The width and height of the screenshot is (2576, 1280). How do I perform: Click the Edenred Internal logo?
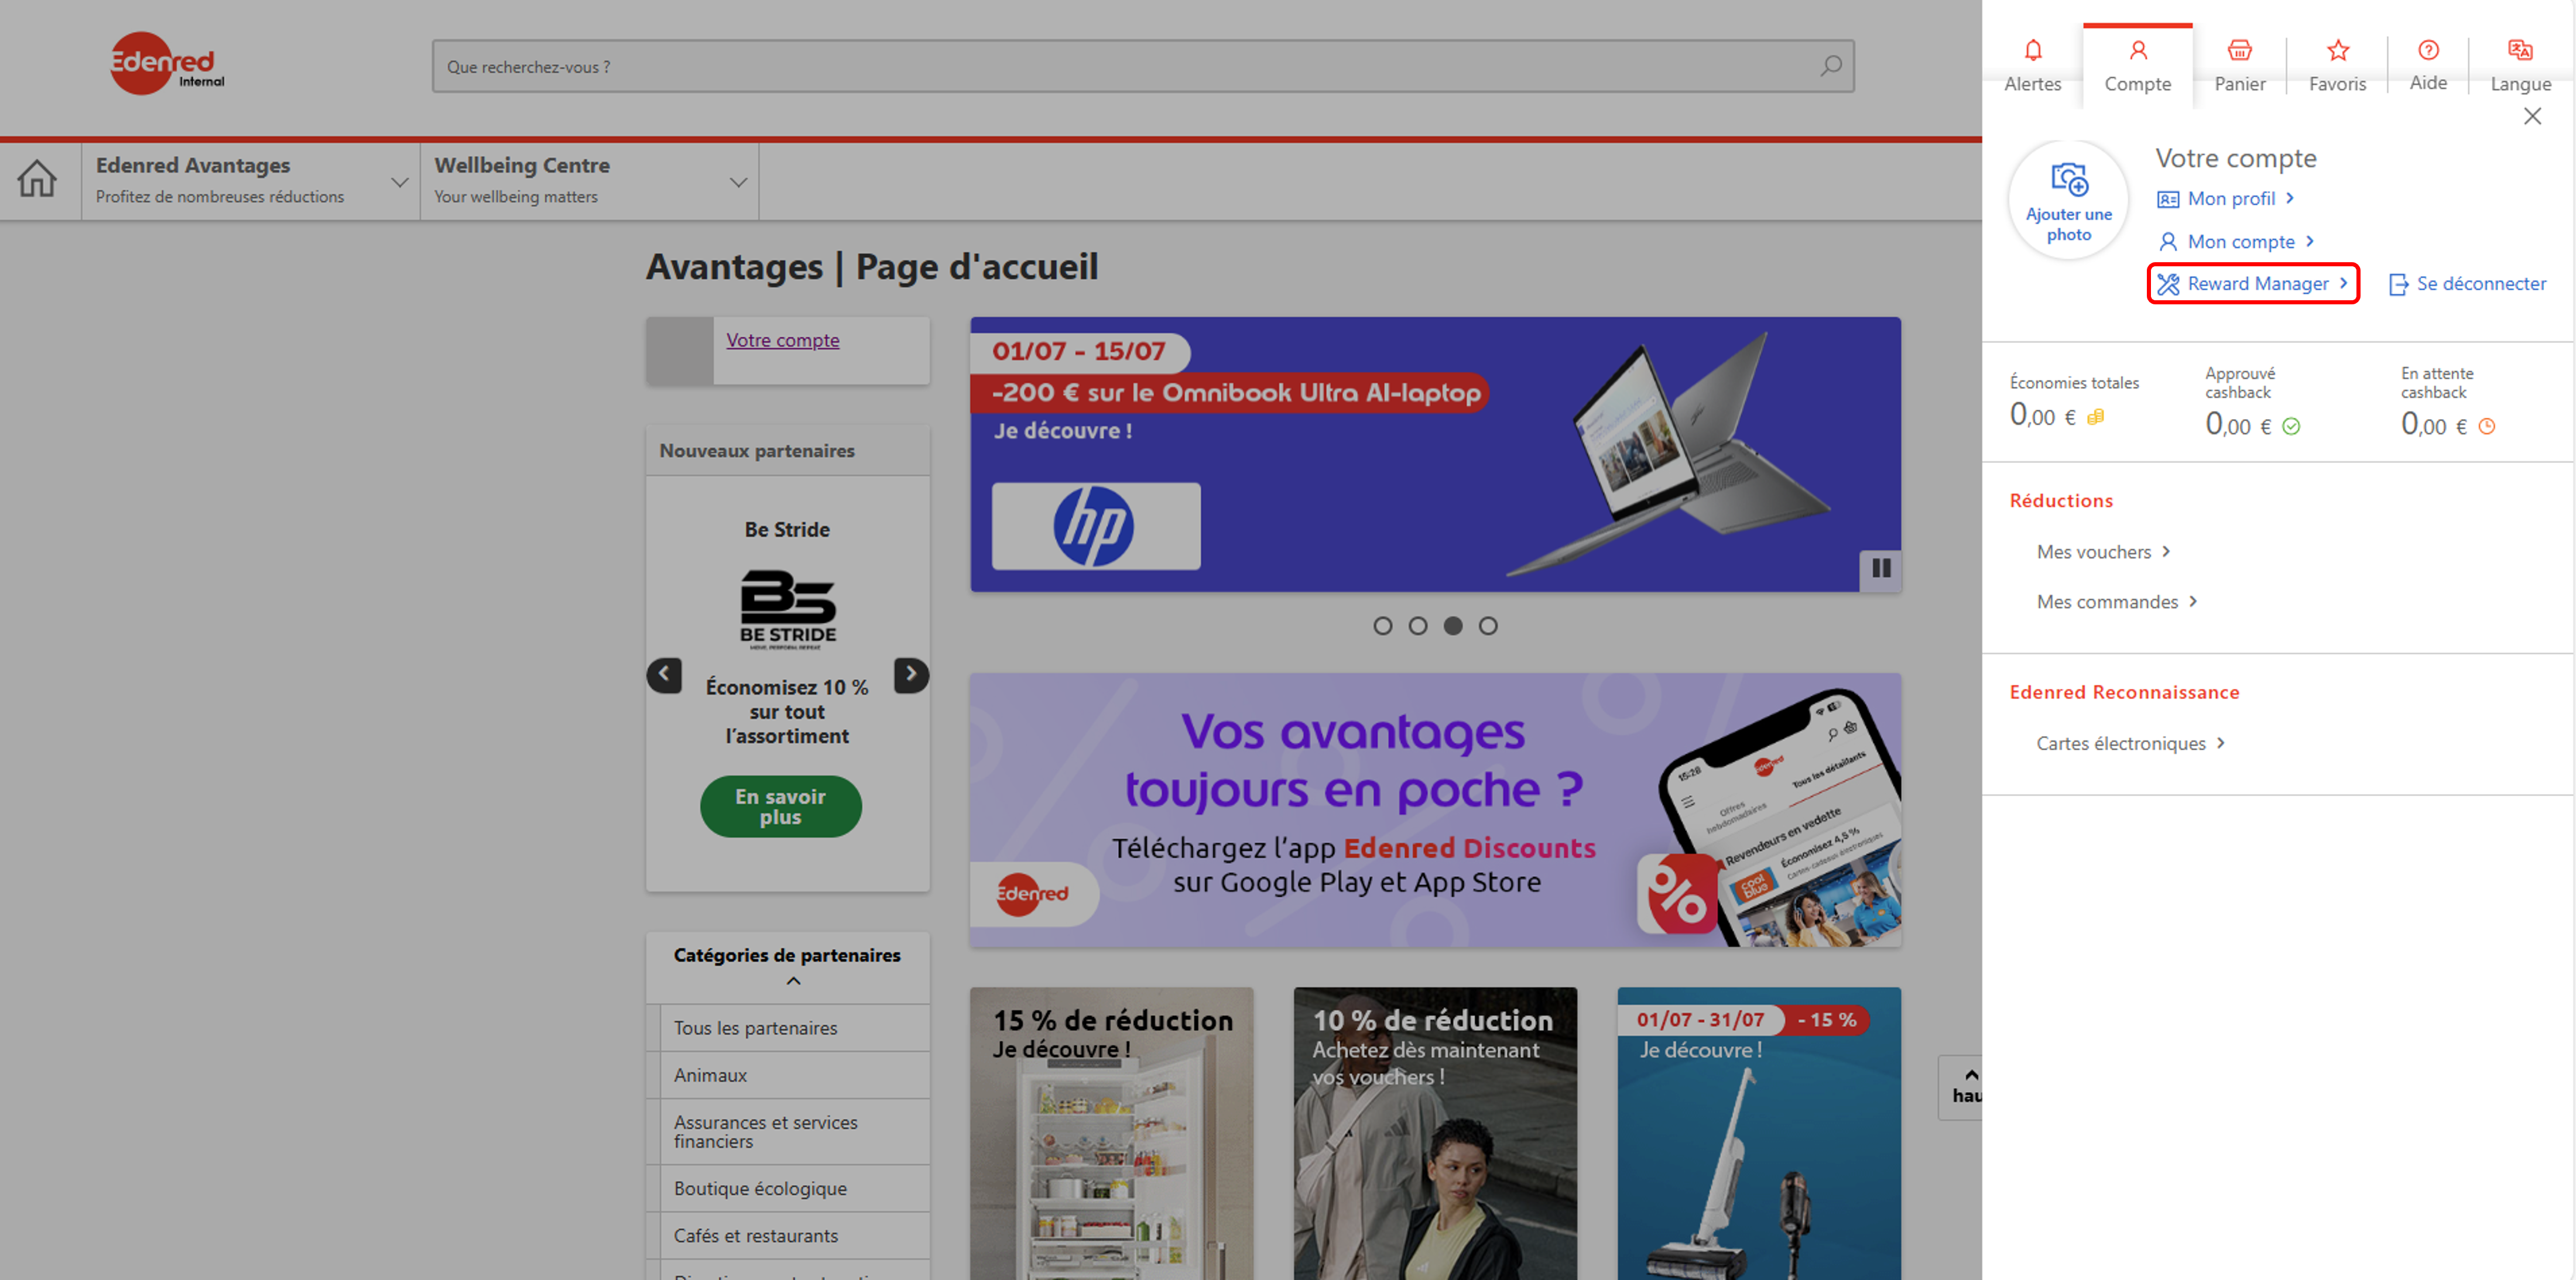click(167, 64)
